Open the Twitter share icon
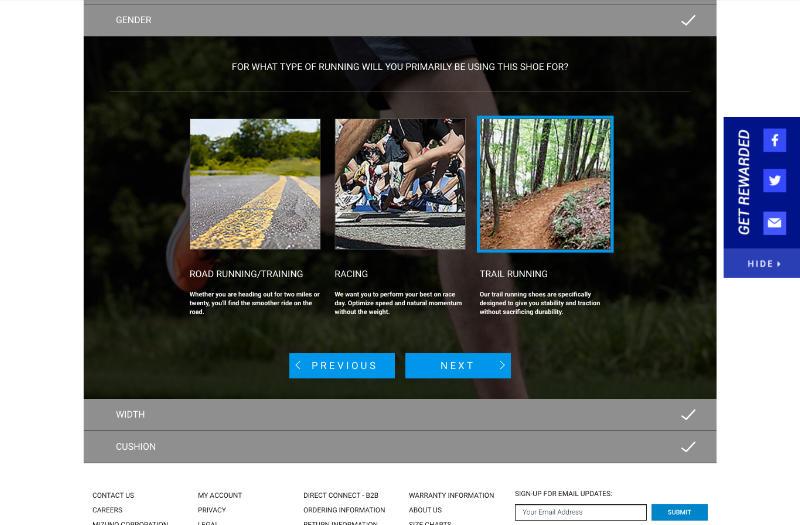Viewport: 800px width, 525px height. click(774, 180)
